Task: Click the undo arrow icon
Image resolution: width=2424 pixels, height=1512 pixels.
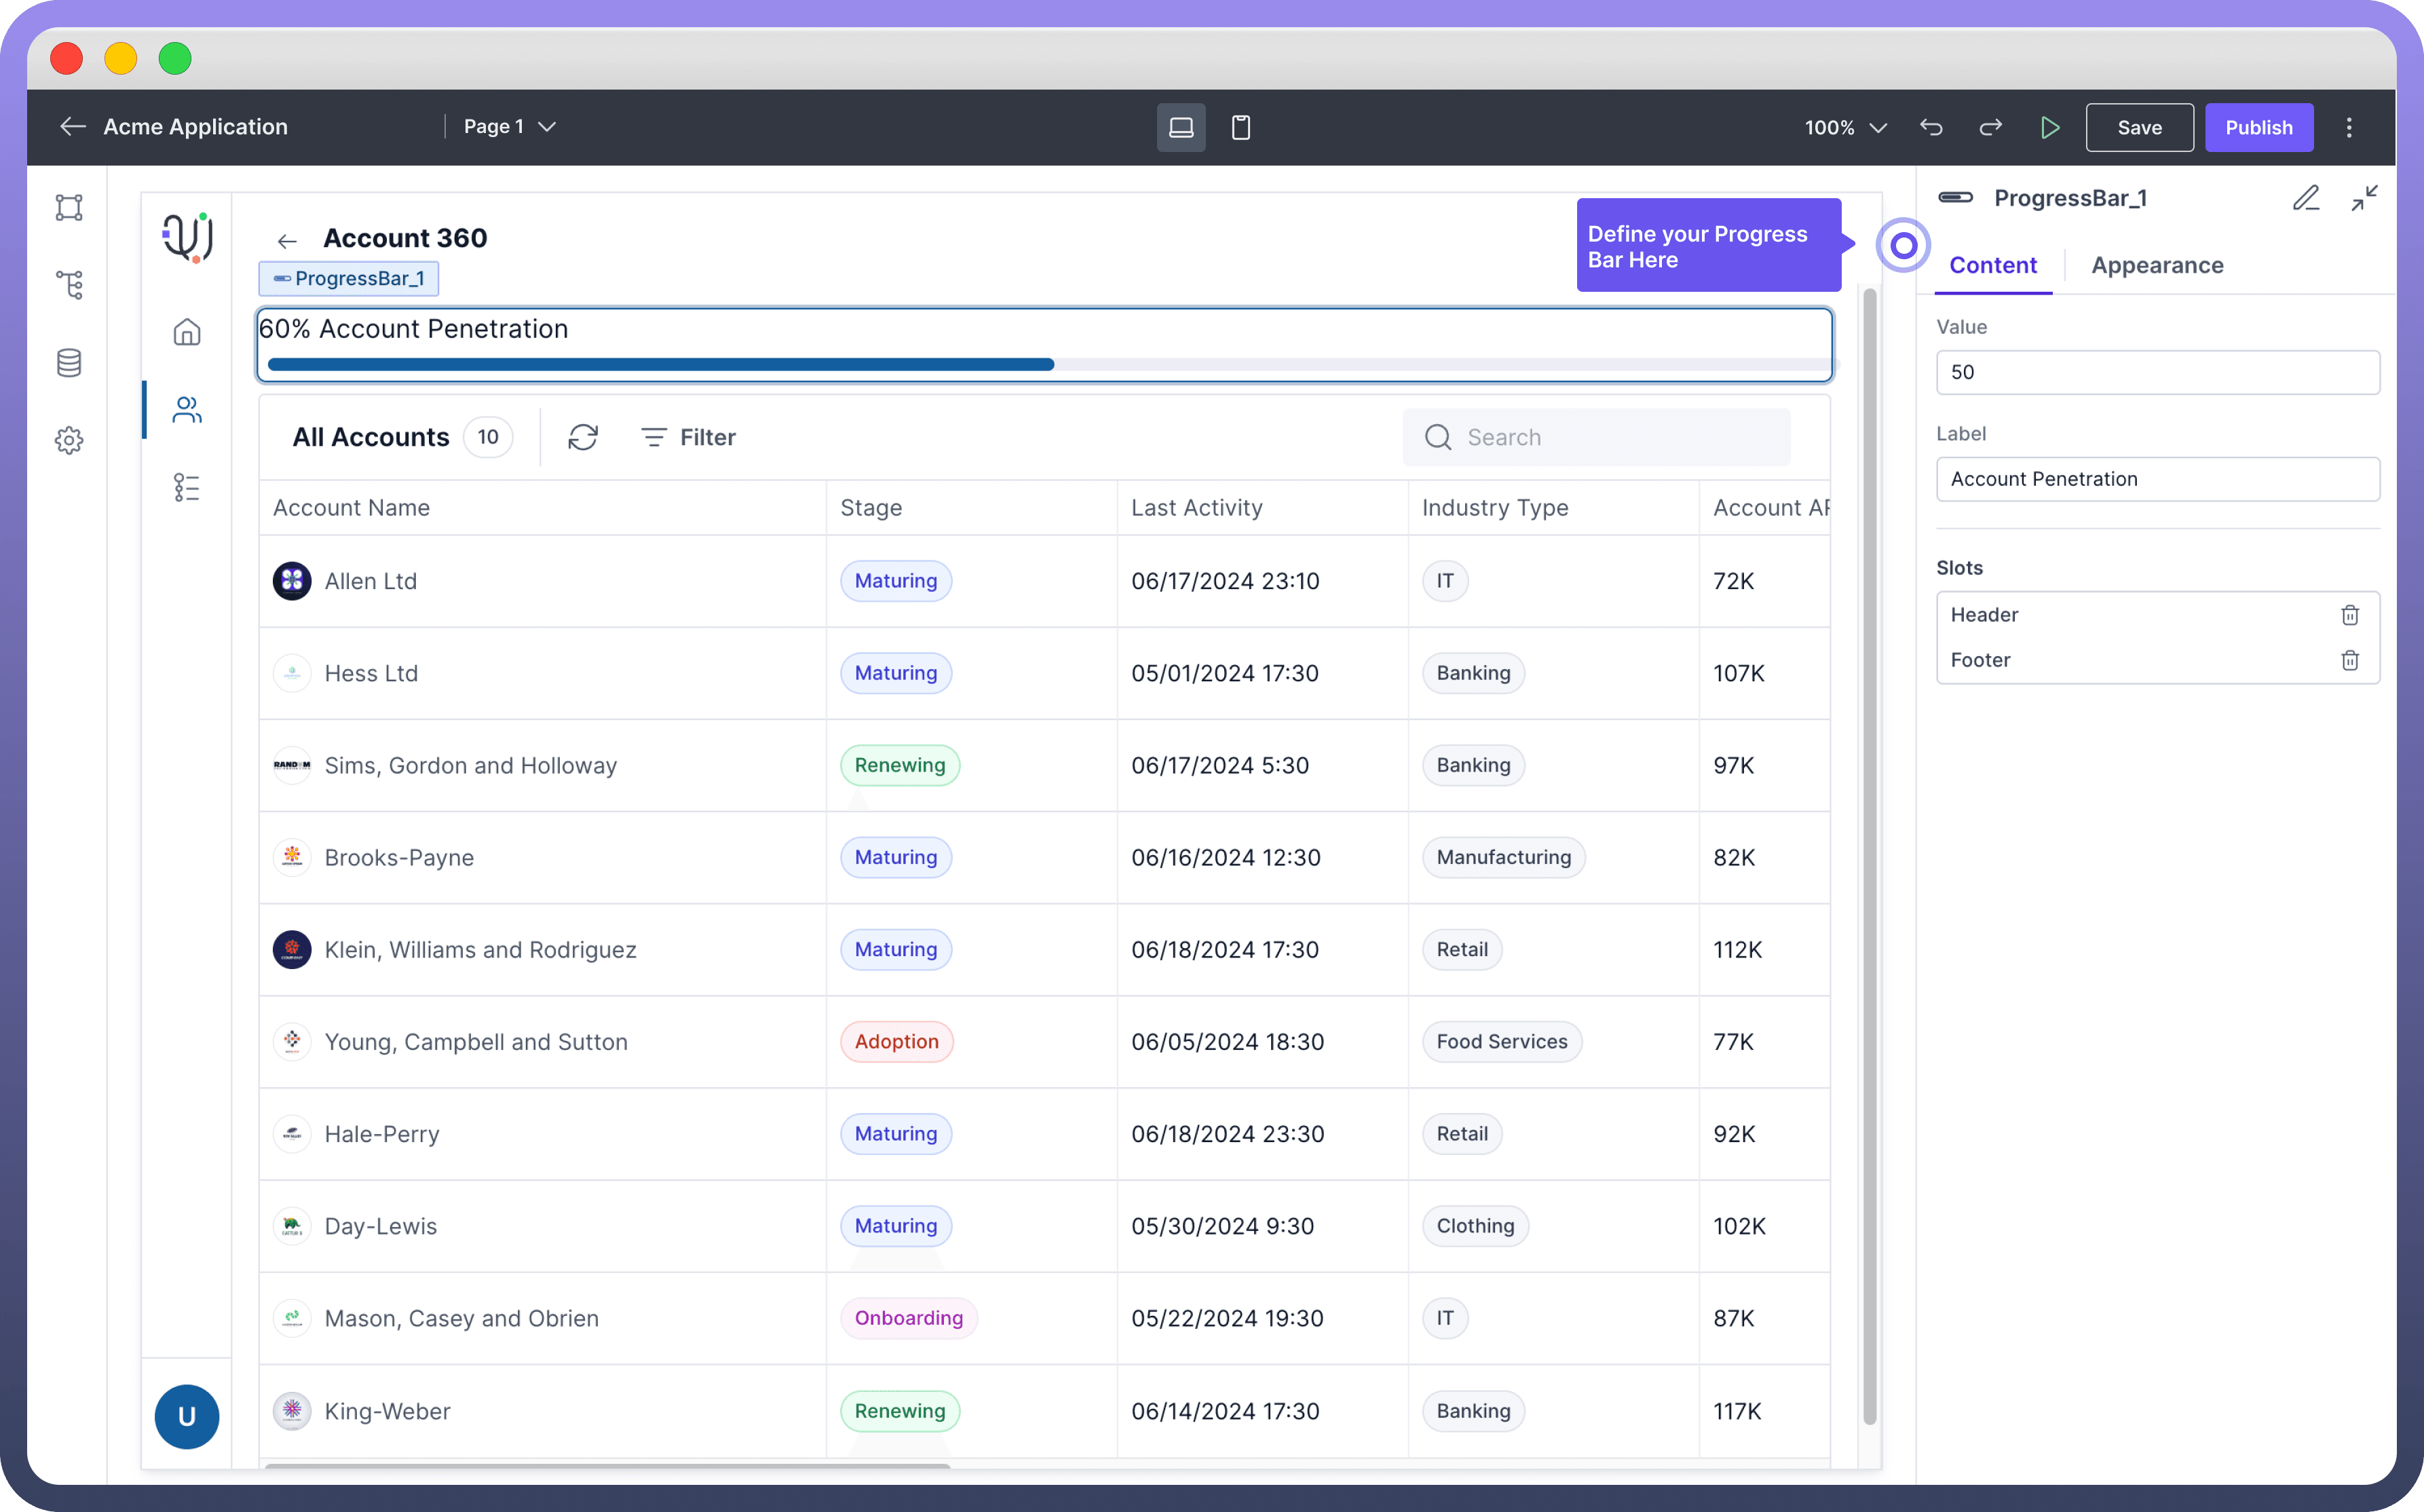Action: (x=1931, y=127)
